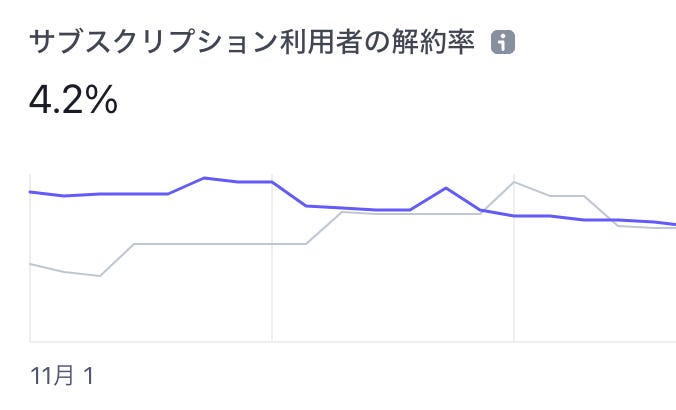Click the flat purple segment just before its highest peak

click(x=135, y=194)
